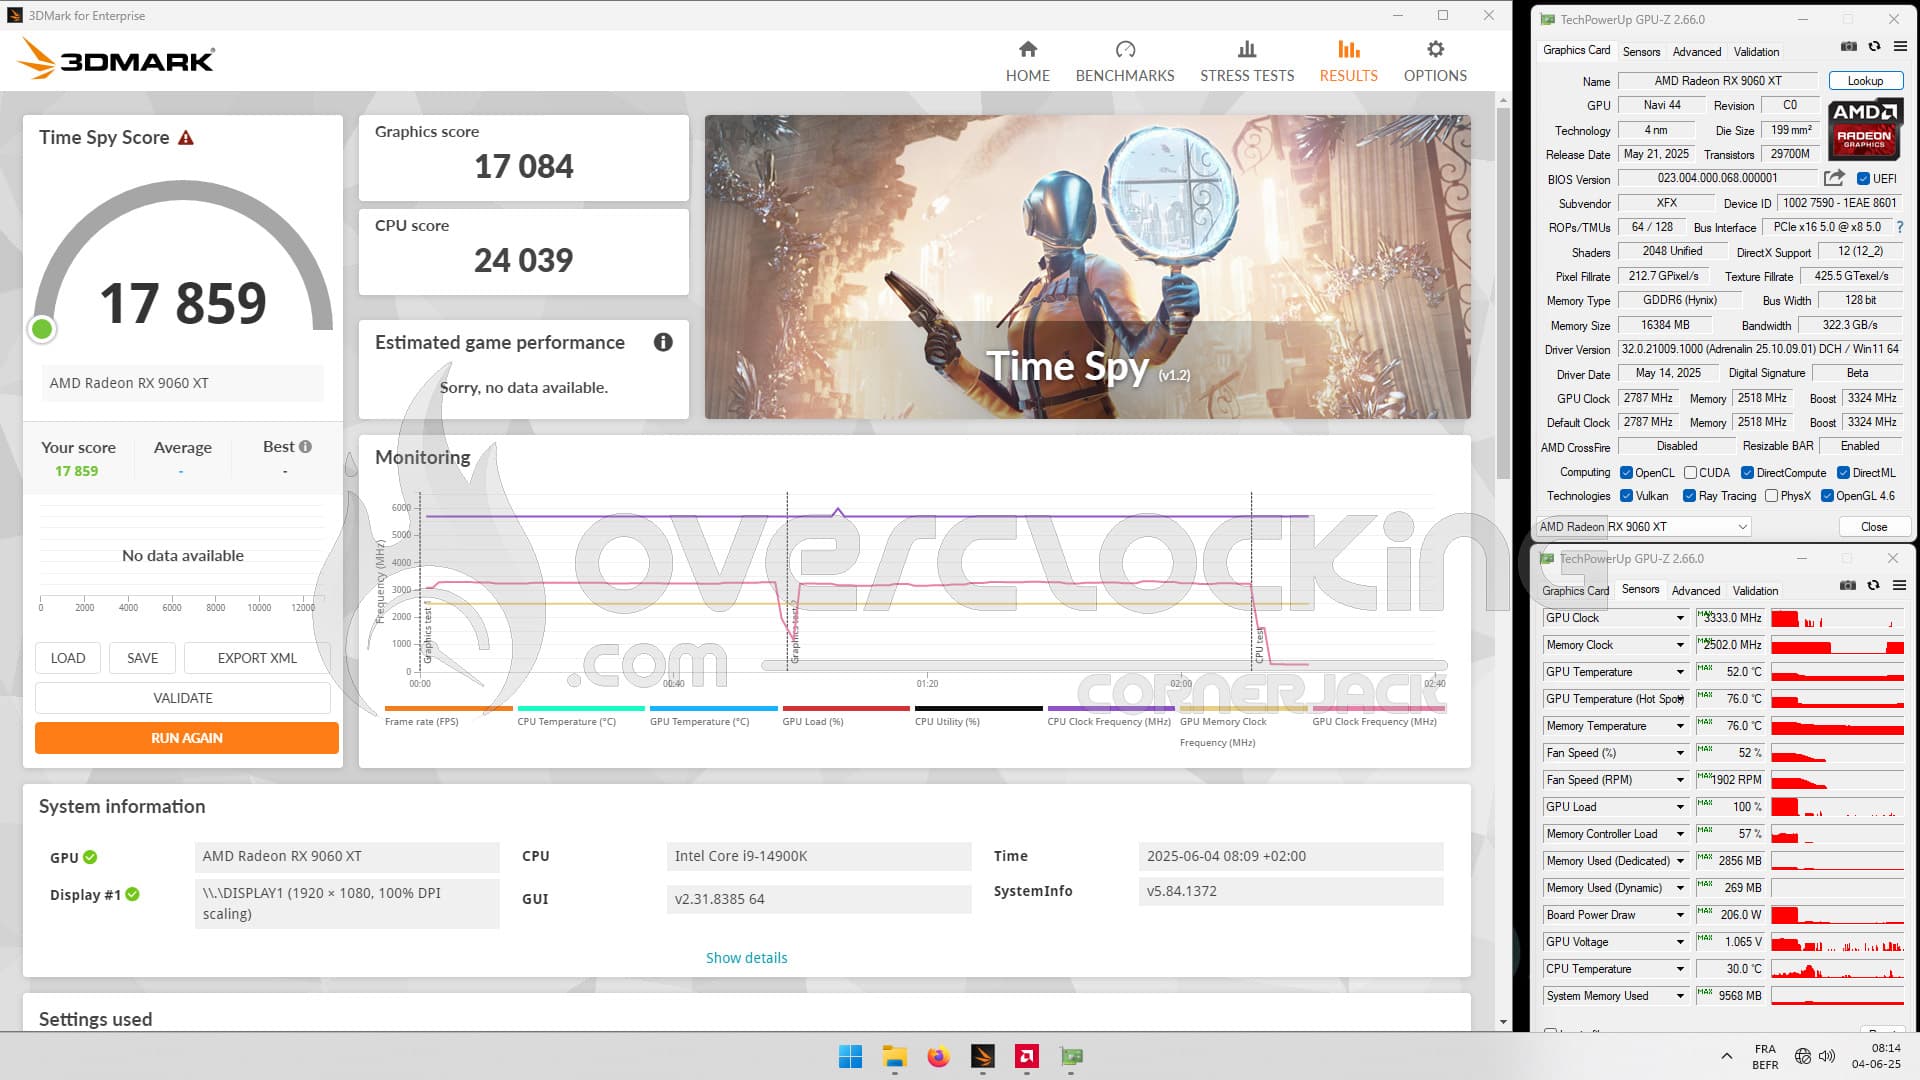Click the info icon beside Best

(x=305, y=447)
